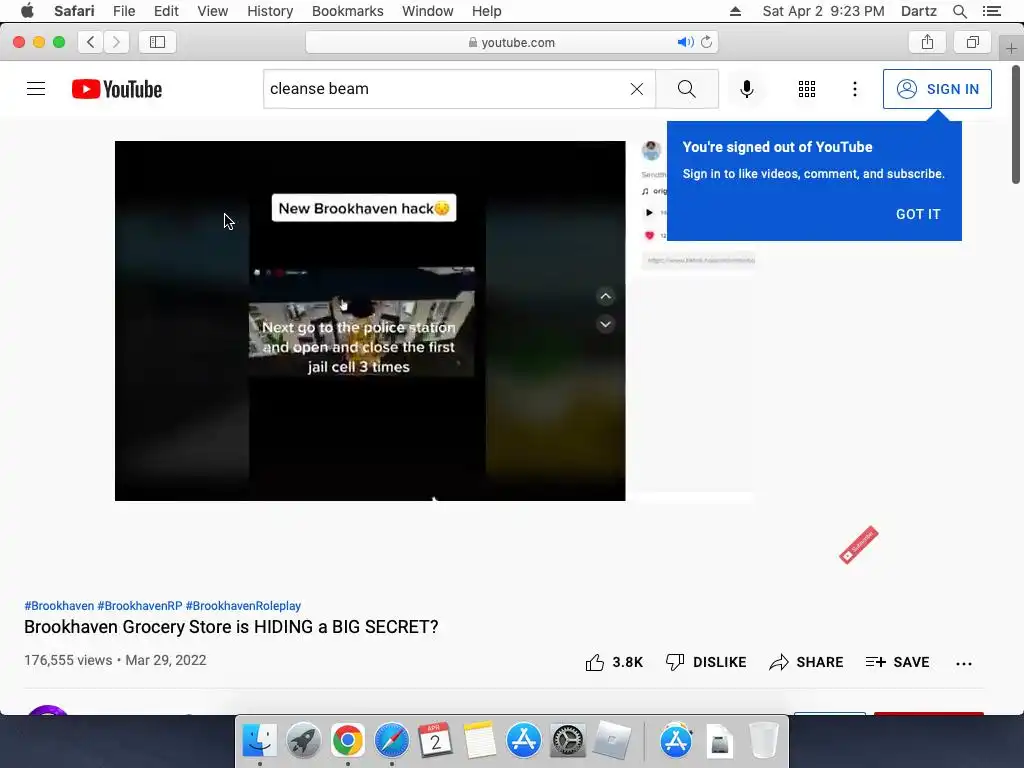Go to the YouTube home logo

point(117,89)
